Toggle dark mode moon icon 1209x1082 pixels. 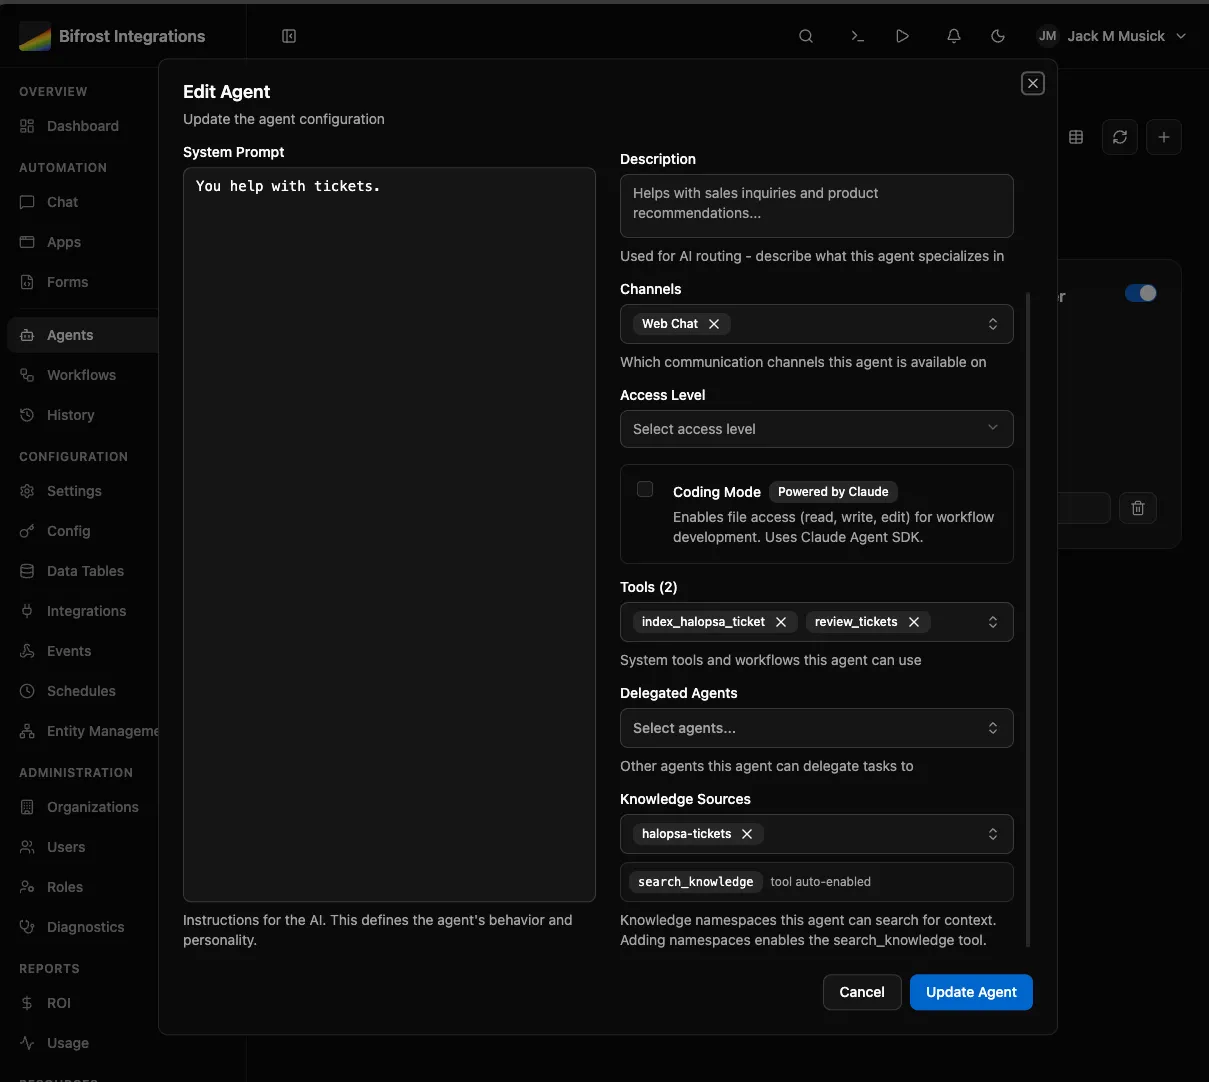click(998, 36)
